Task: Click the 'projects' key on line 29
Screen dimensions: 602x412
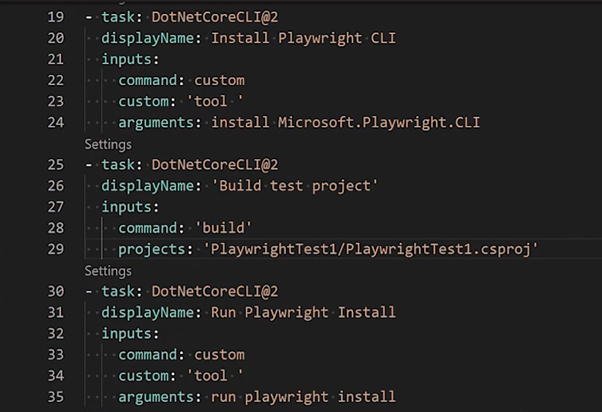Action: (x=156, y=248)
